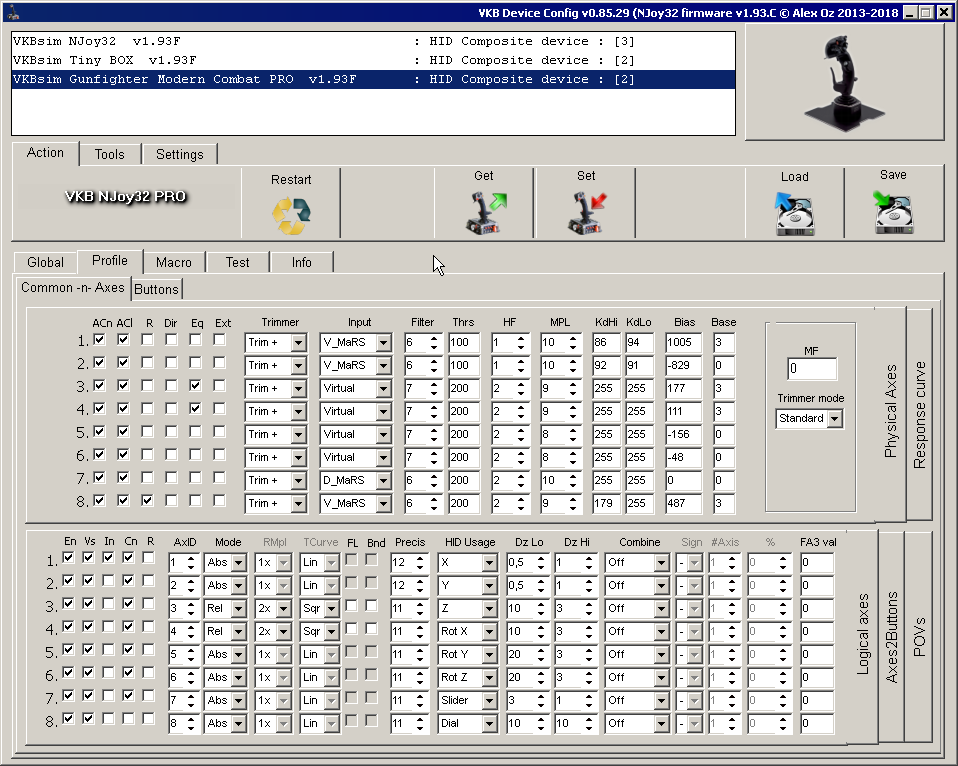Click the joystick device image
Screen dimensions: 958x766
click(x=844, y=83)
